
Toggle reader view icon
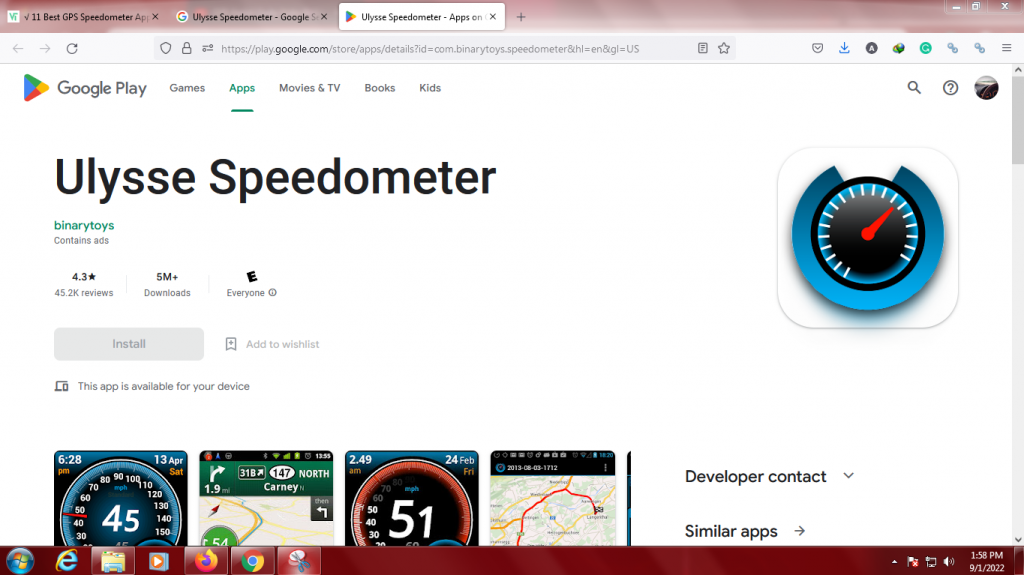pyautogui.click(x=703, y=48)
